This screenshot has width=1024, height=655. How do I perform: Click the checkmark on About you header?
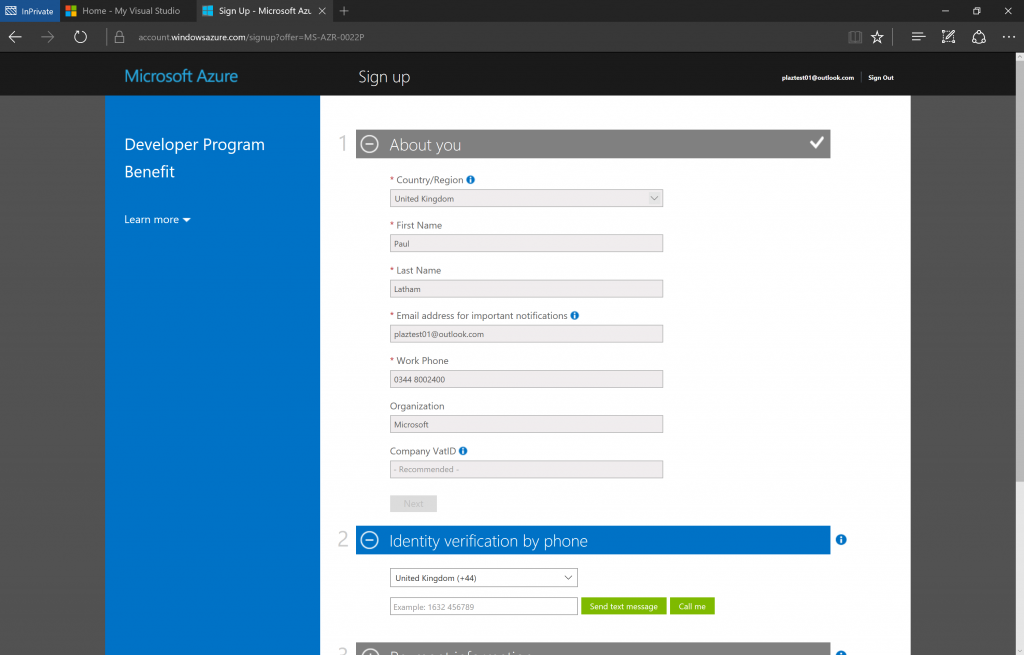click(x=816, y=142)
